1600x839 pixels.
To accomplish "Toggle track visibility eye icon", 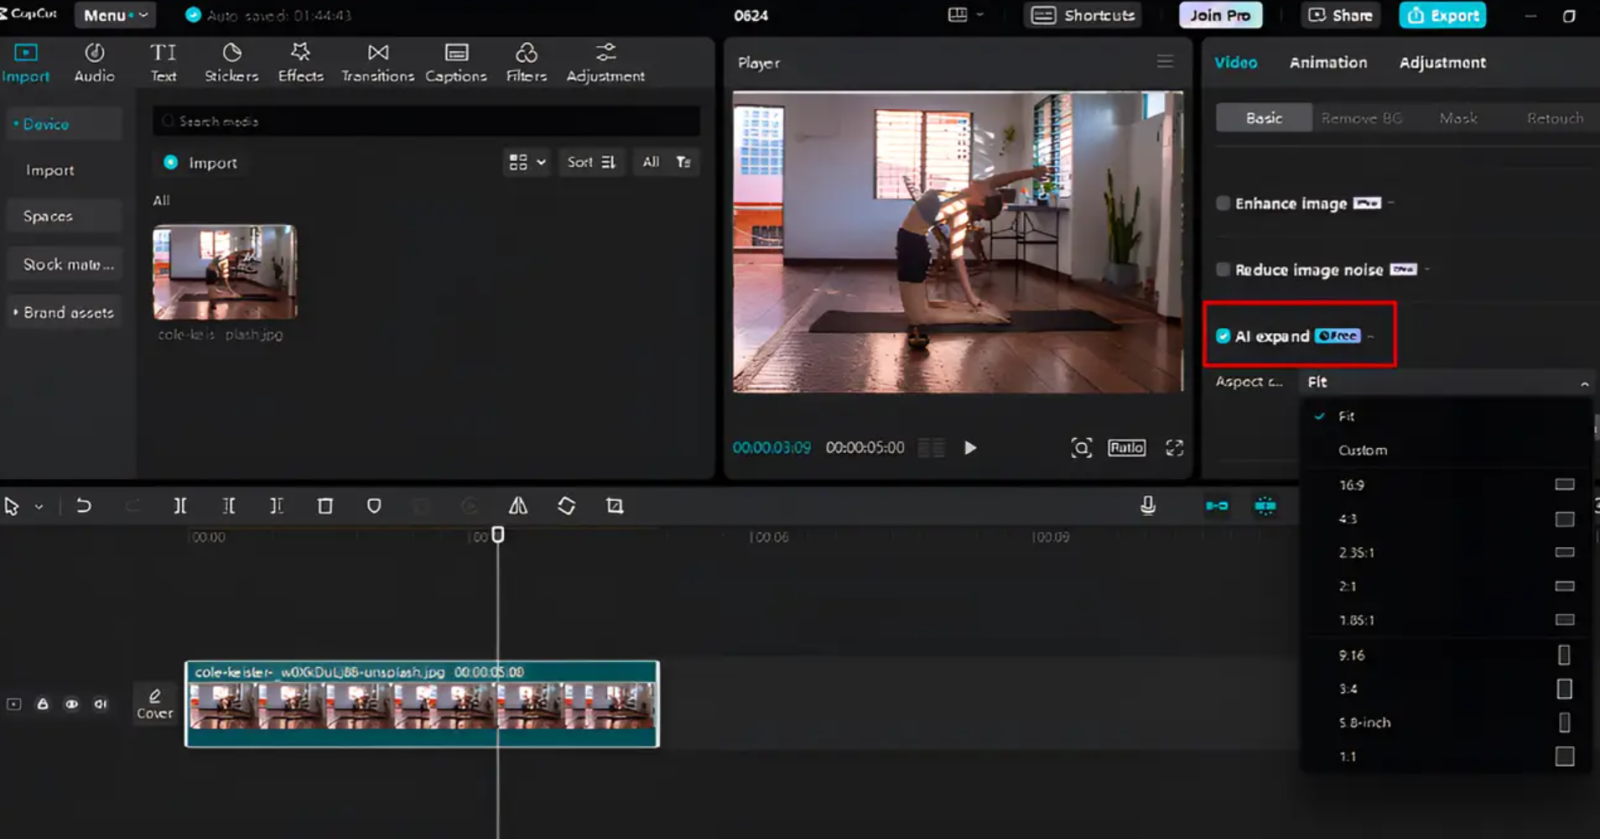I will 72,704.
